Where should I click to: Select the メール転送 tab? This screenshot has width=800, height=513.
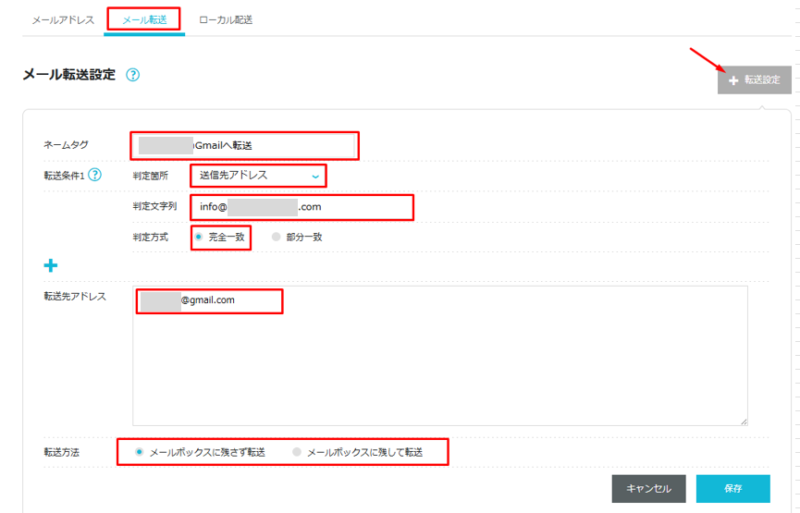[144, 19]
